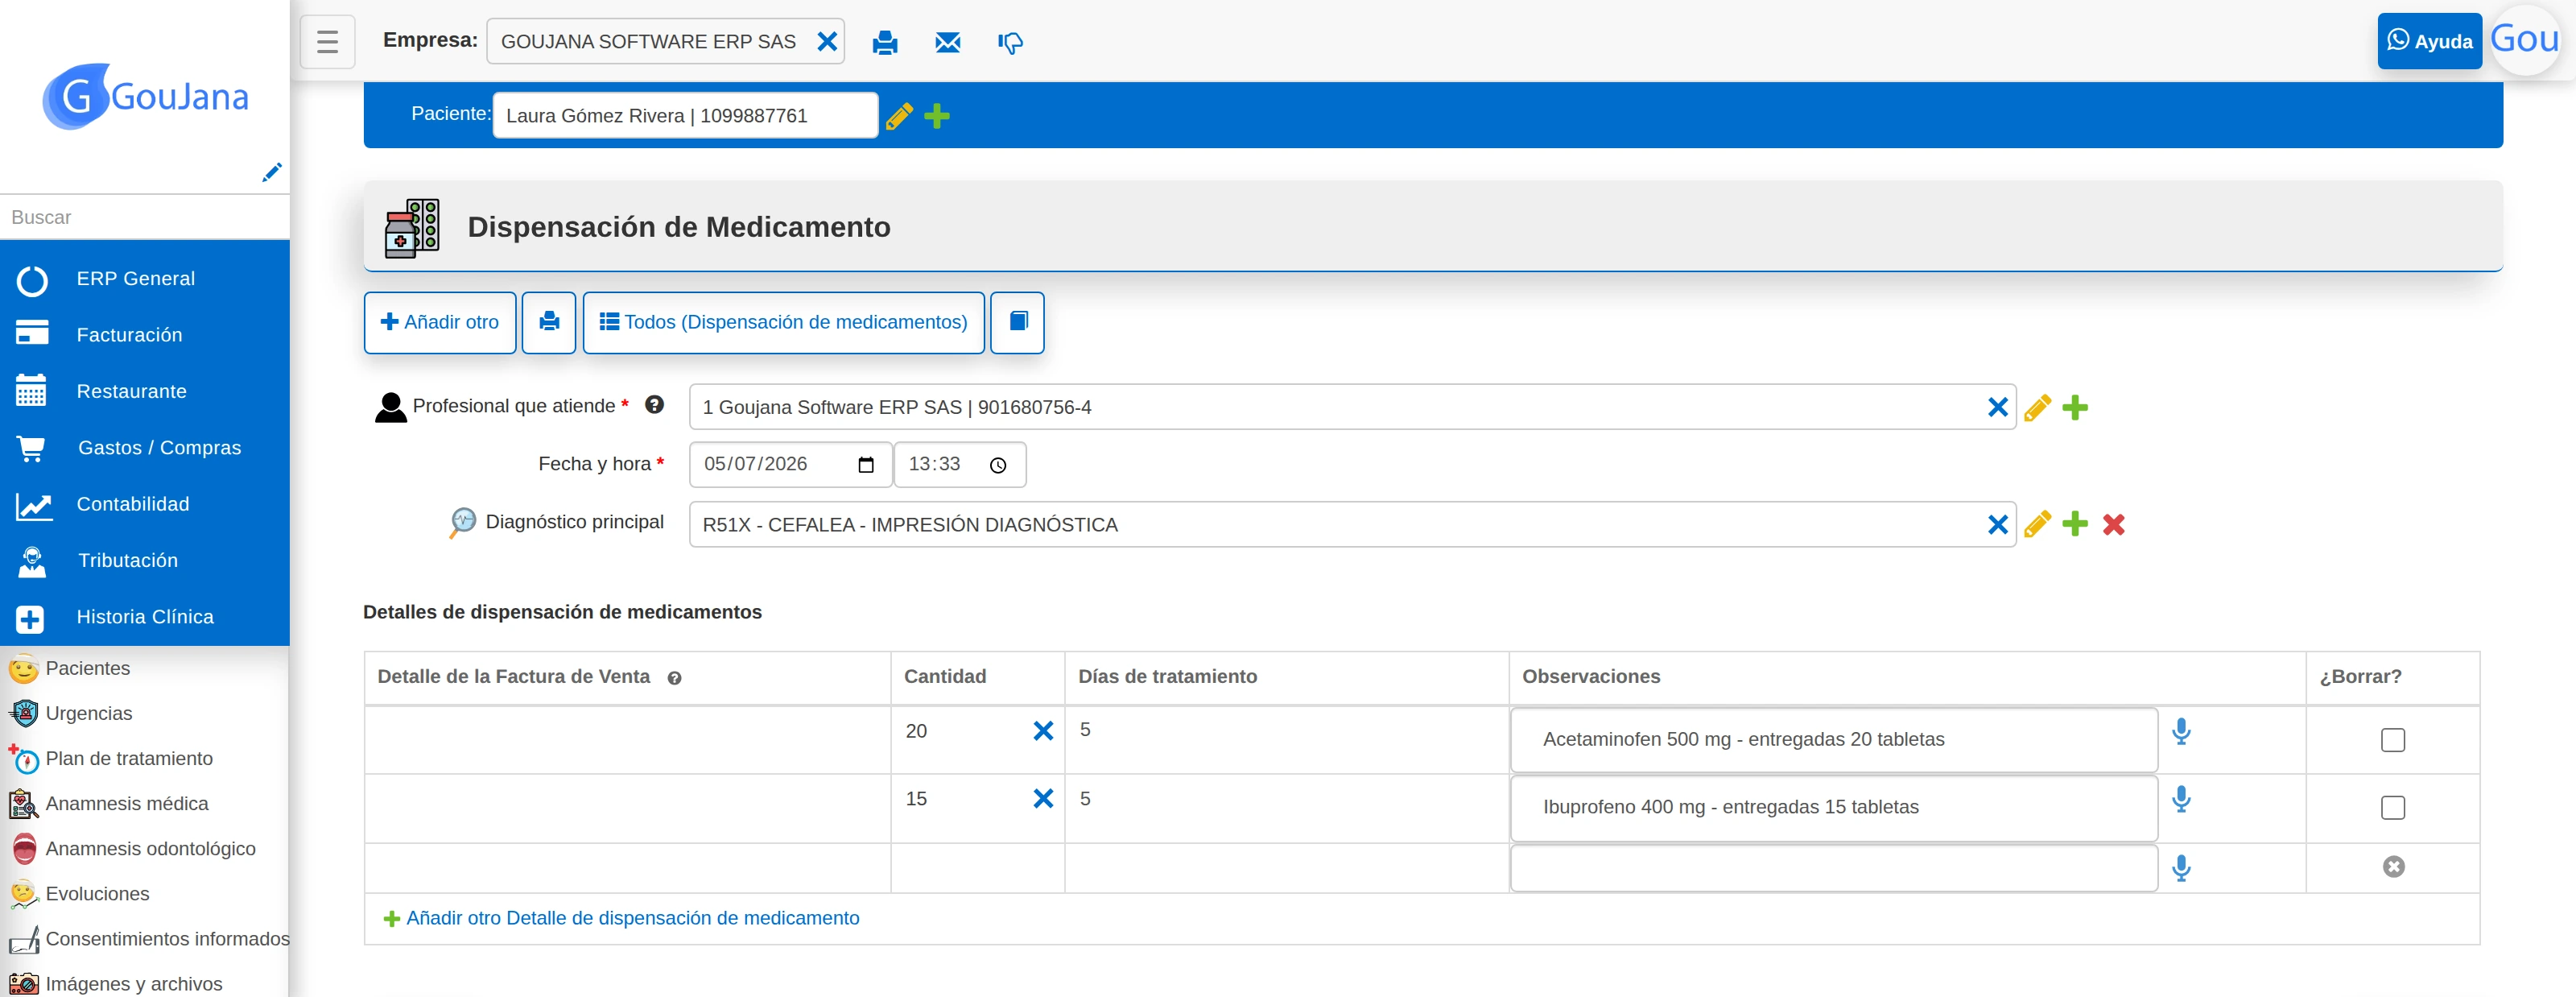Check Borrar box for Acetaminofen row
This screenshot has height=997, width=2576.
(x=2392, y=740)
